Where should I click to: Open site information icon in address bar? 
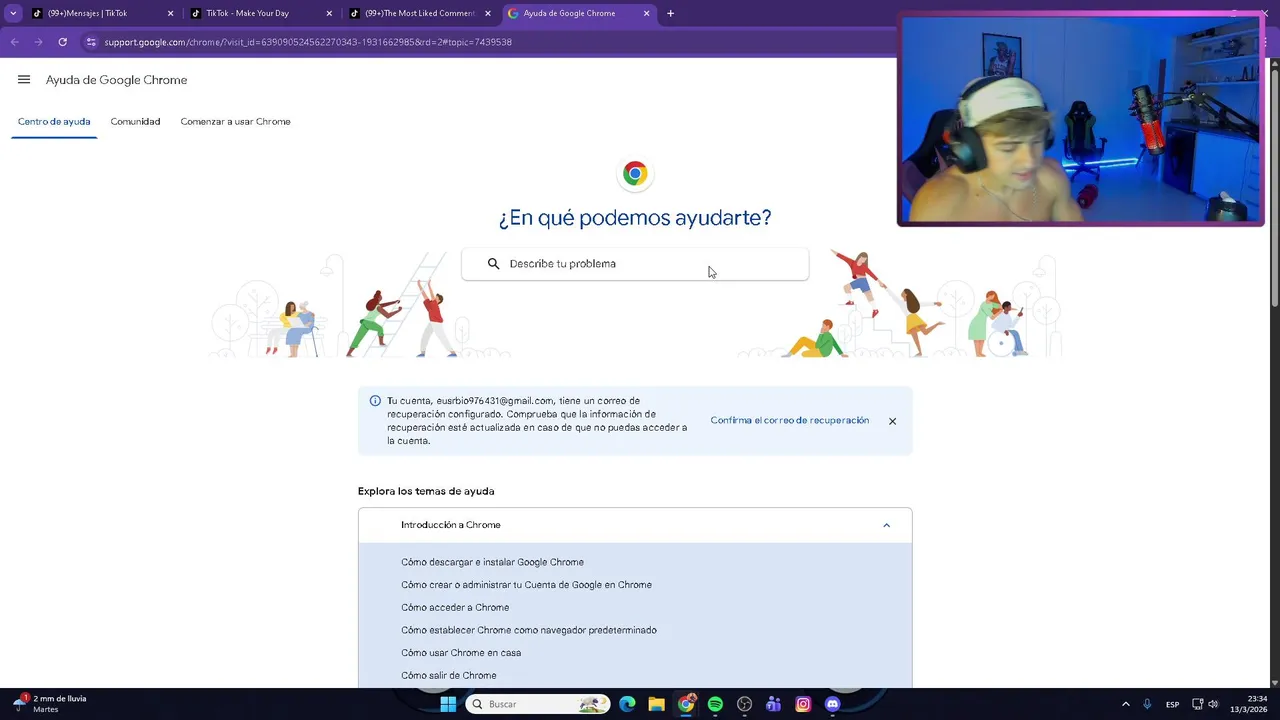(x=91, y=42)
